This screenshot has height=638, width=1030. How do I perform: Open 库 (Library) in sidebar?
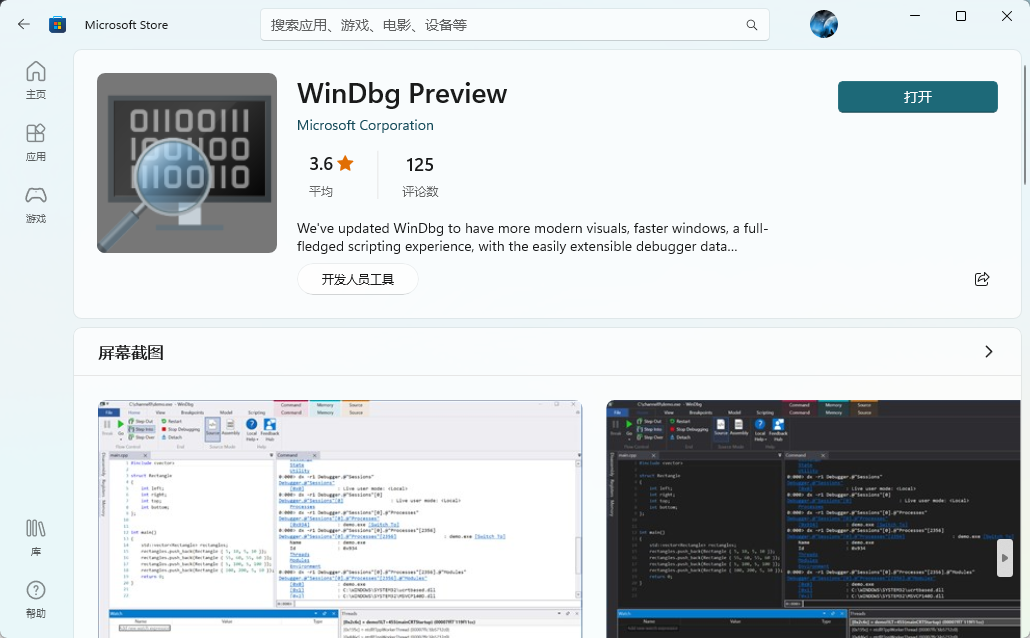click(x=36, y=537)
